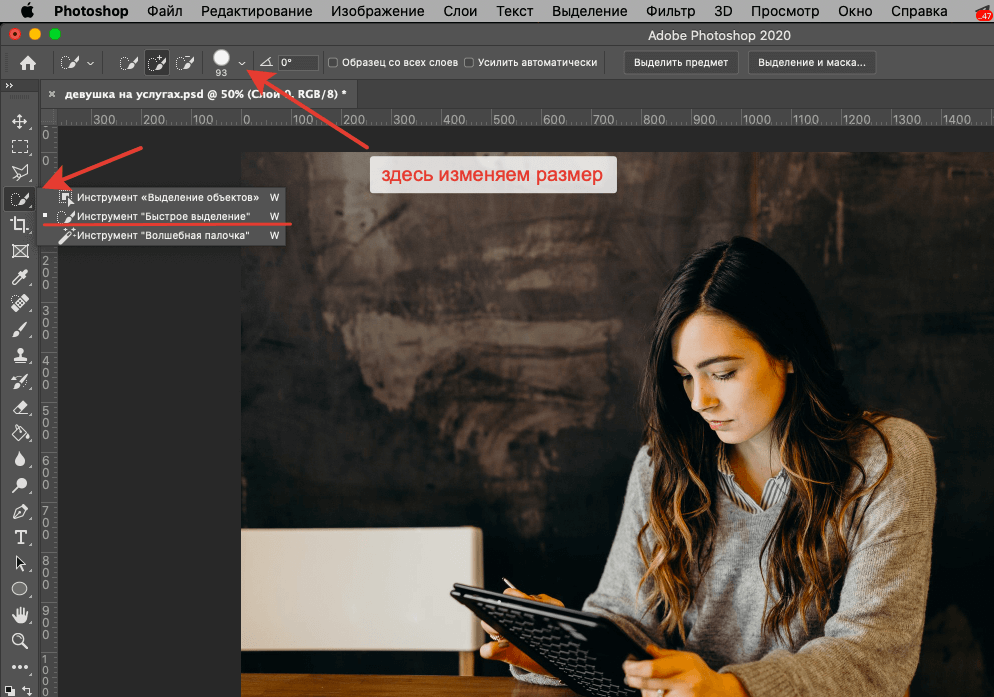Expand the tool preset picker dropdown
The width and height of the screenshot is (994, 697).
[x=91, y=63]
